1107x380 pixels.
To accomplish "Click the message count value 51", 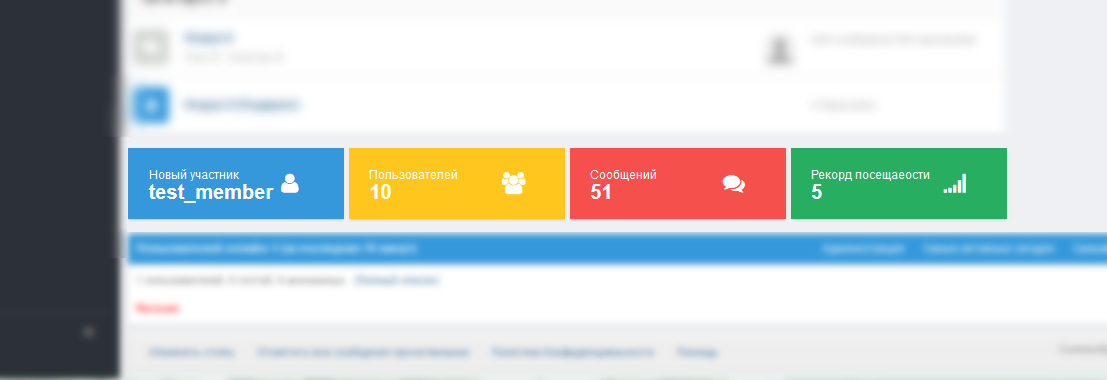I will (601, 192).
